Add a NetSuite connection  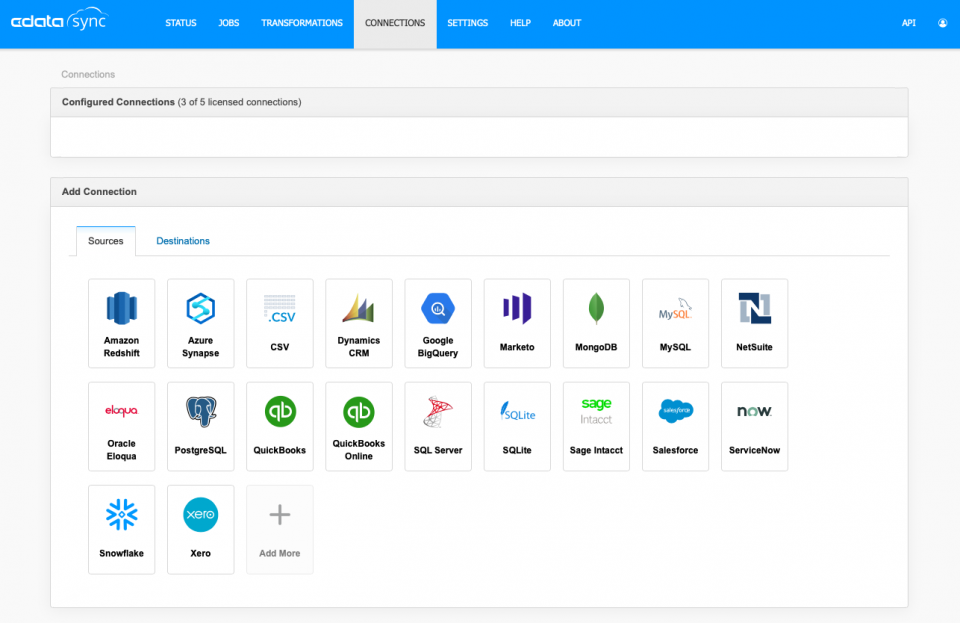point(754,323)
